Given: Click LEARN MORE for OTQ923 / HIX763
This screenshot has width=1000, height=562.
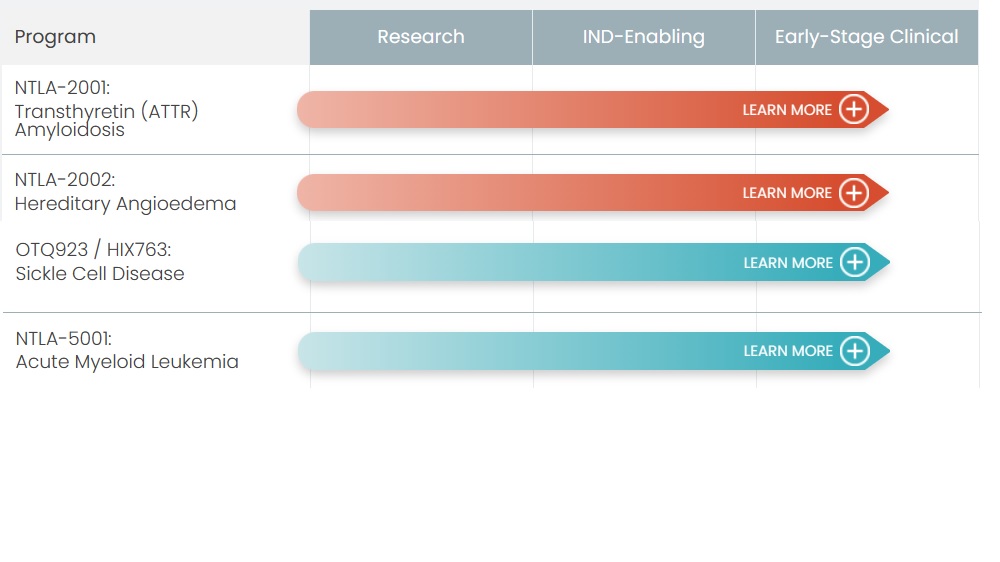Looking at the screenshot, I should click(788, 263).
